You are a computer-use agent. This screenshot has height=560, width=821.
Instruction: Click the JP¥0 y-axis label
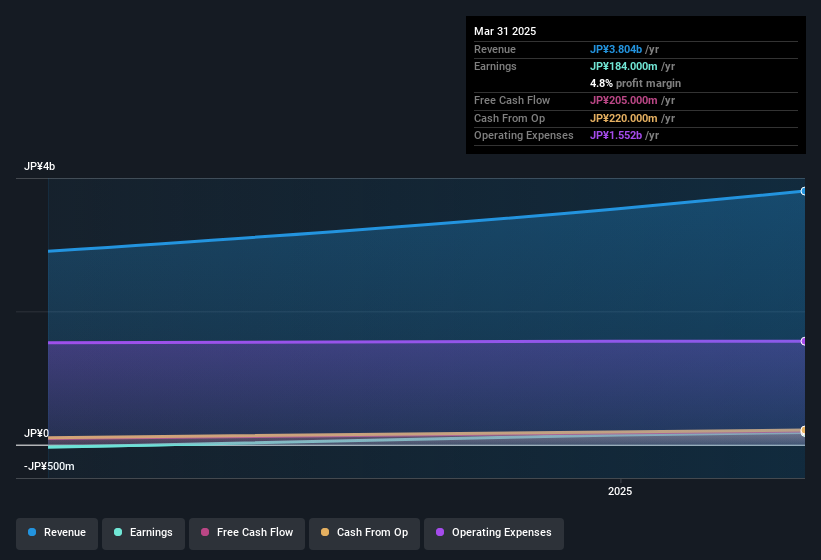point(36,433)
